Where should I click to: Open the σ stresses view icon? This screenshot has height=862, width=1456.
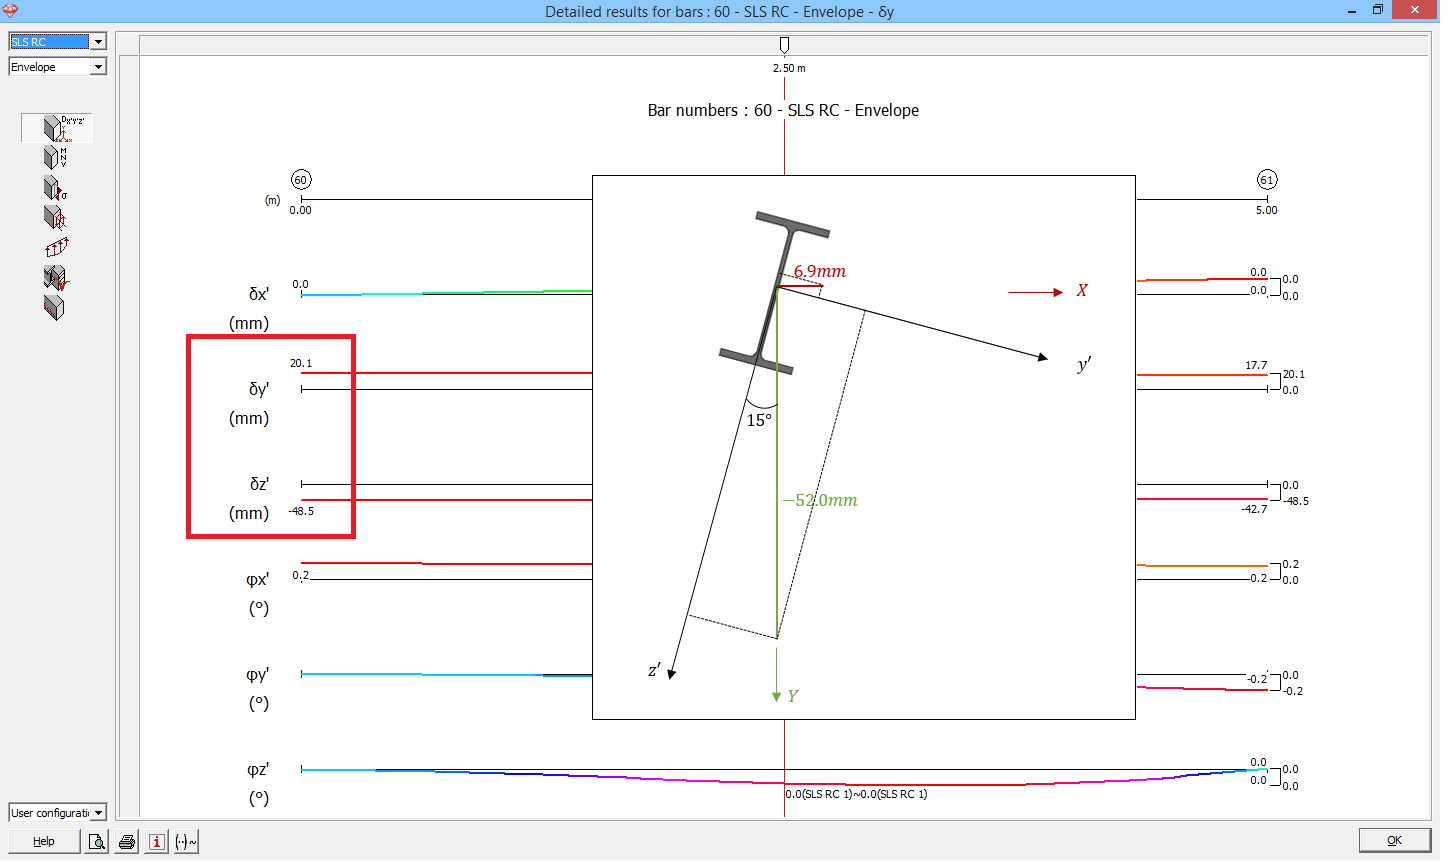click(x=53, y=187)
